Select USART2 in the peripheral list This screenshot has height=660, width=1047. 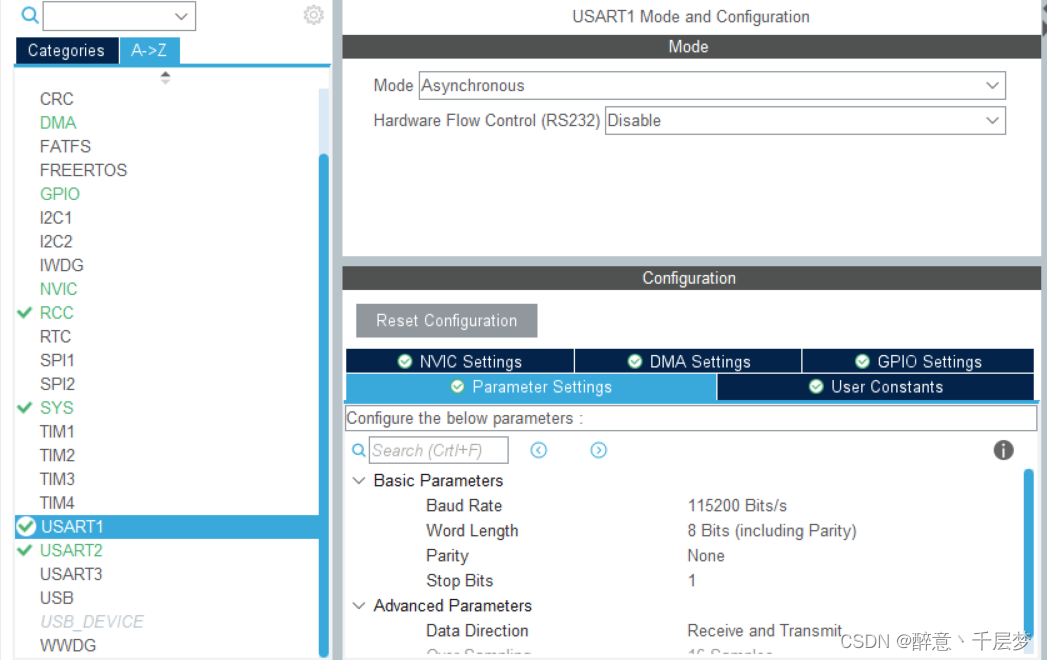pos(71,550)
